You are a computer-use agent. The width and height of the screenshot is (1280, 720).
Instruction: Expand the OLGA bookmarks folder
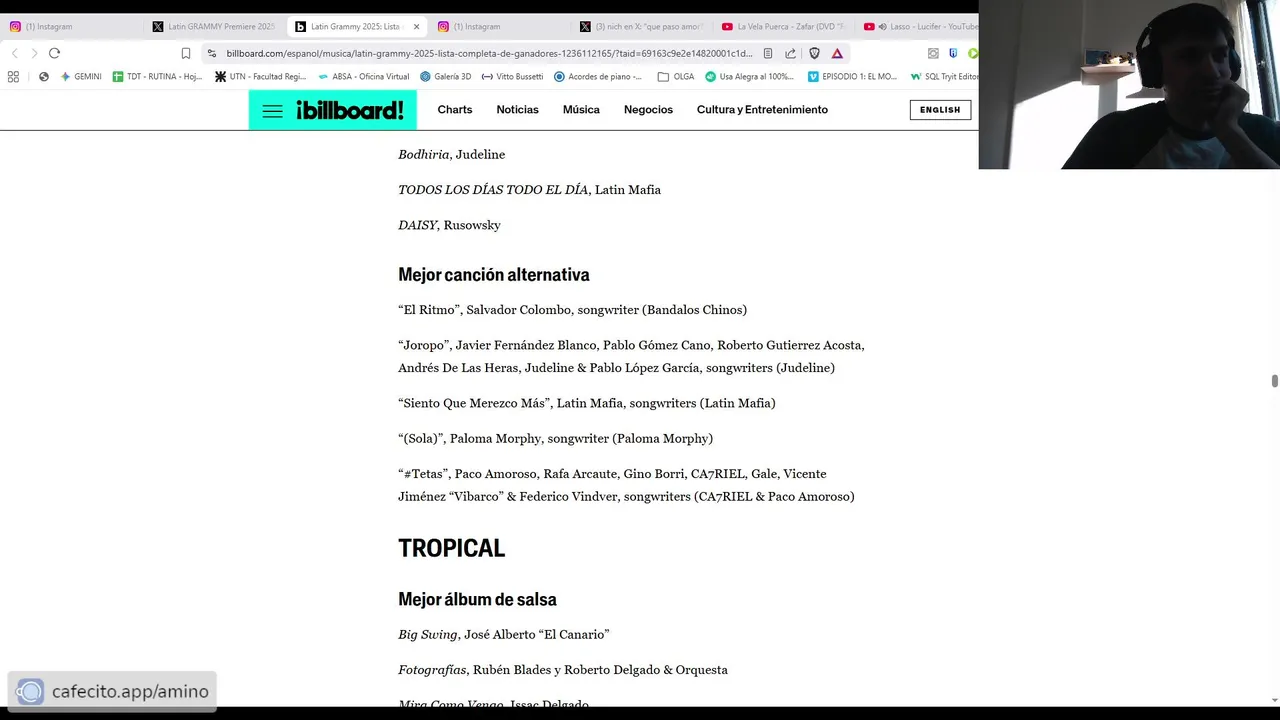676,76
